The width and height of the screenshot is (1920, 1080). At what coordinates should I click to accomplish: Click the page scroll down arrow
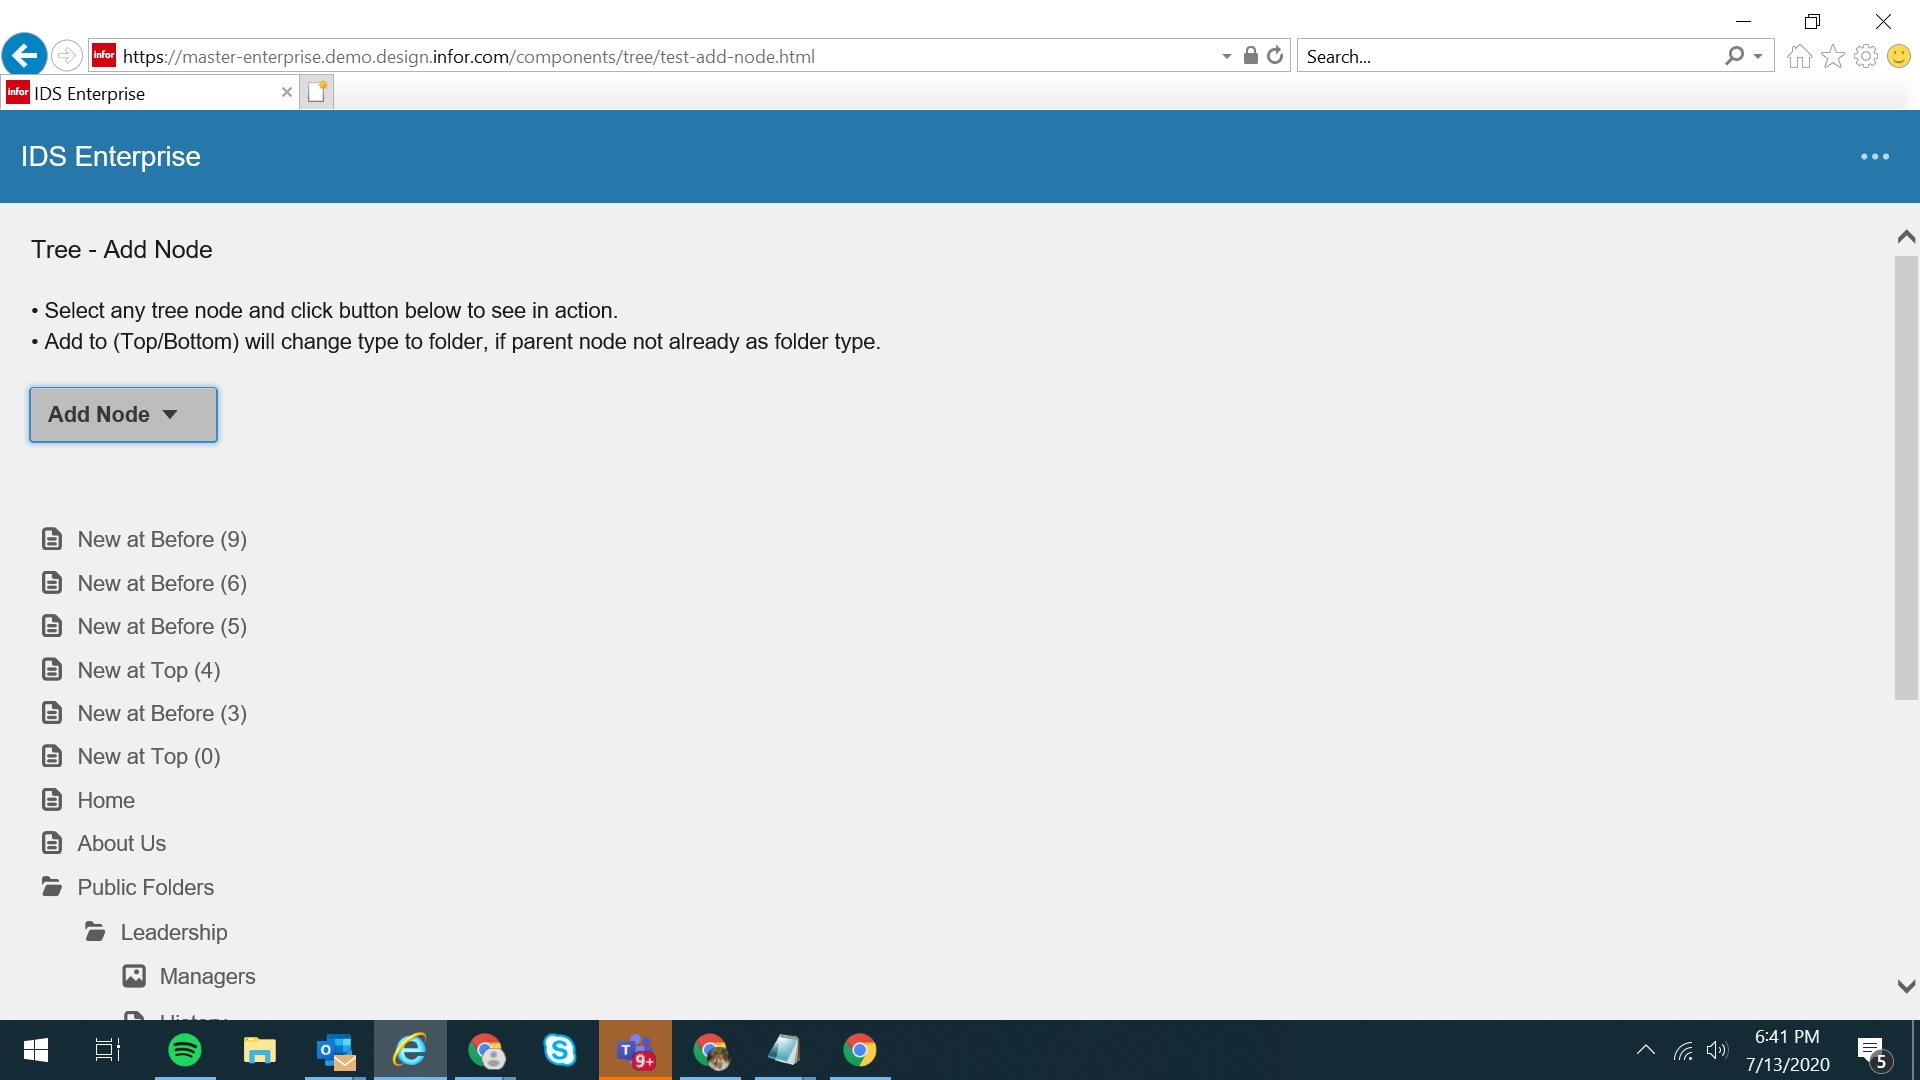point(1906,986)
